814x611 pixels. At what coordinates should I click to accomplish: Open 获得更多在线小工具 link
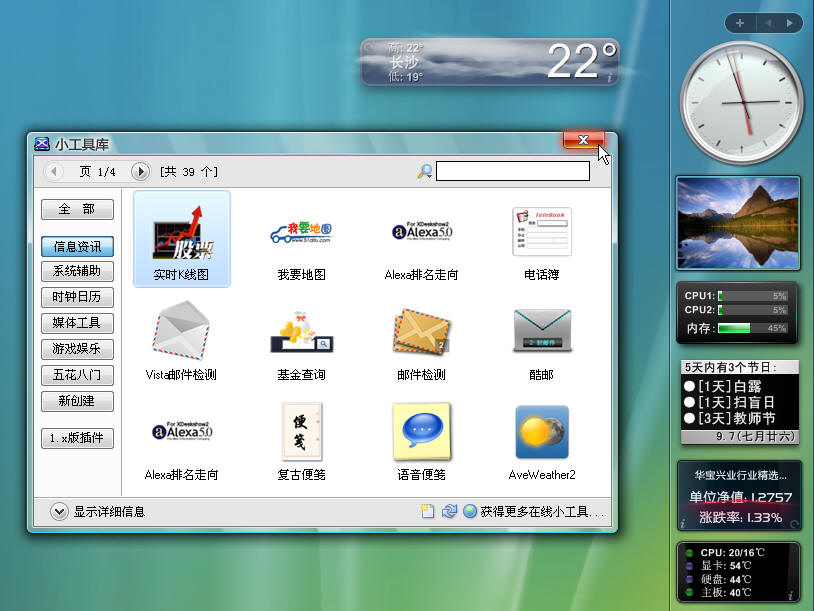point(541,511)
